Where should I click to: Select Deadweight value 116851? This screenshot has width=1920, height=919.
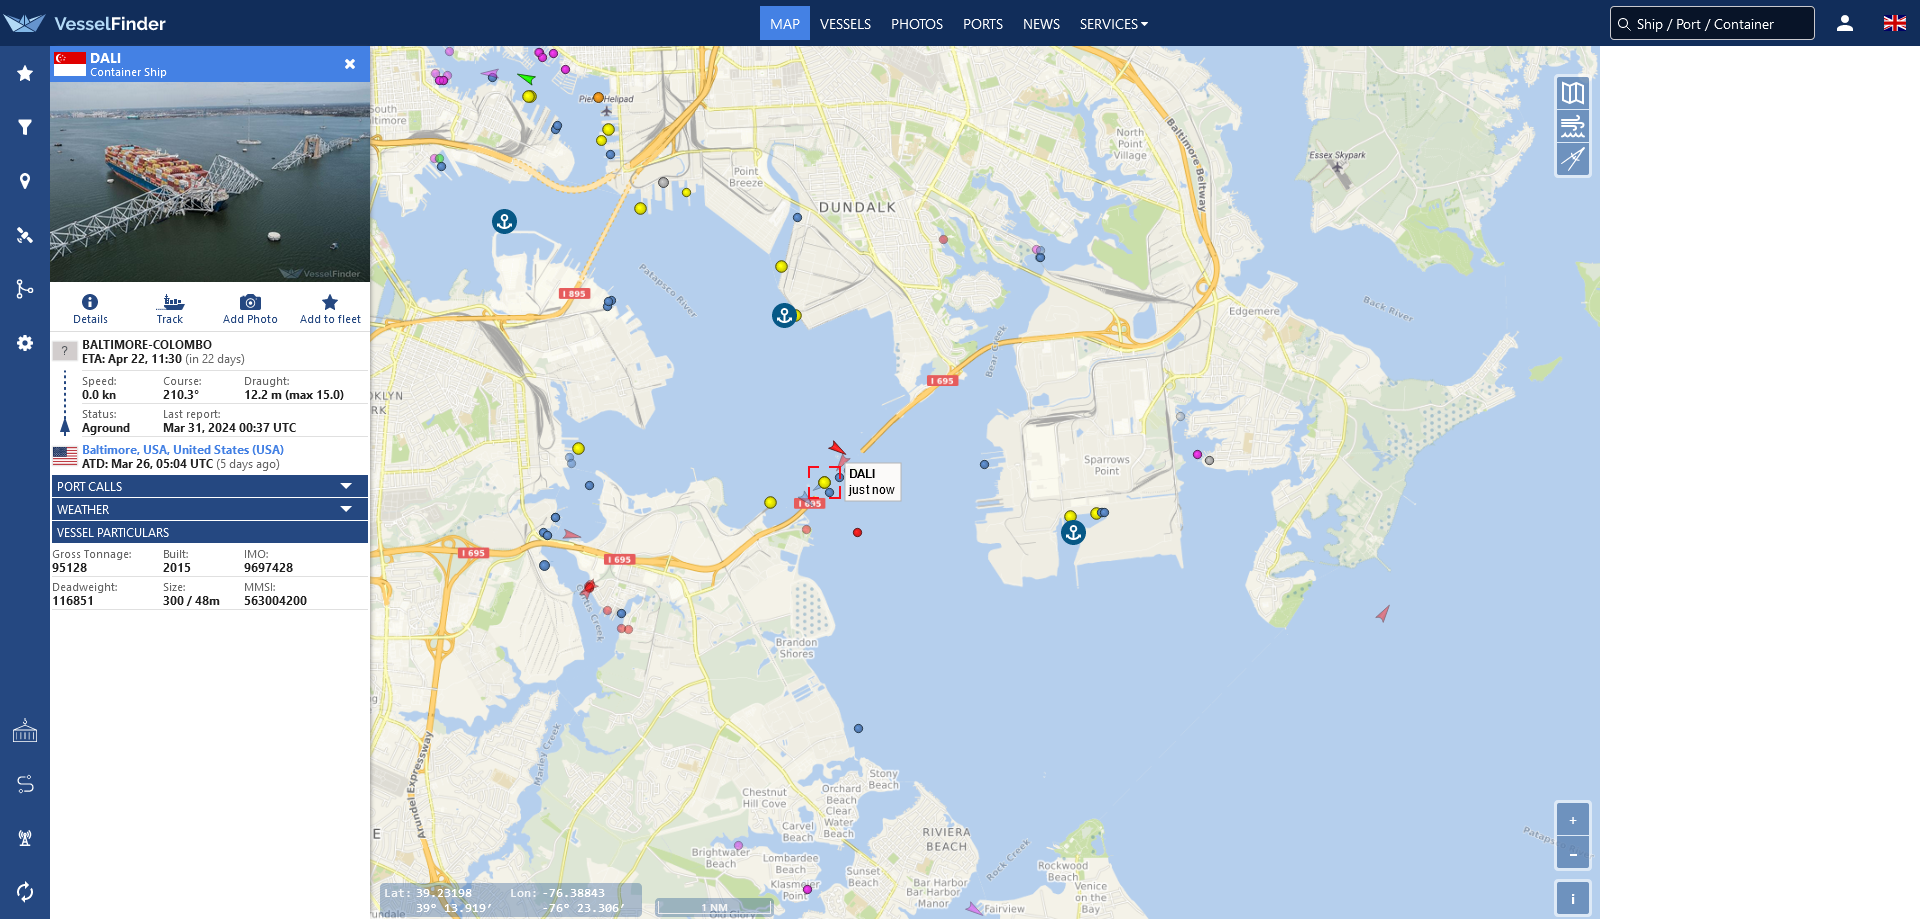point(73,601)
